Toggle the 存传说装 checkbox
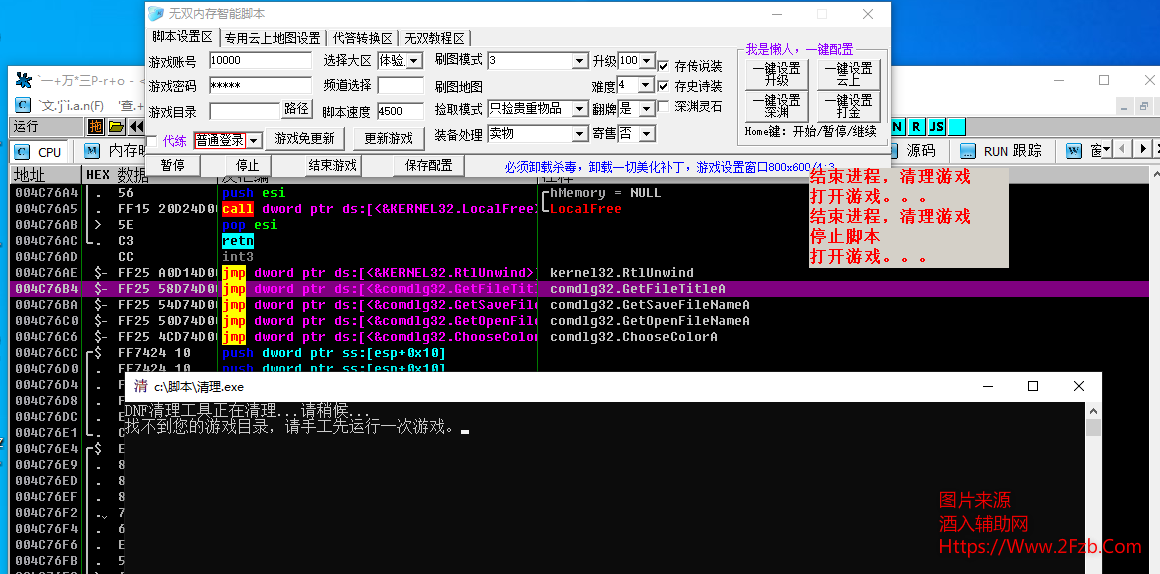This screenshot has height=574, width=1160. point(664,67)
